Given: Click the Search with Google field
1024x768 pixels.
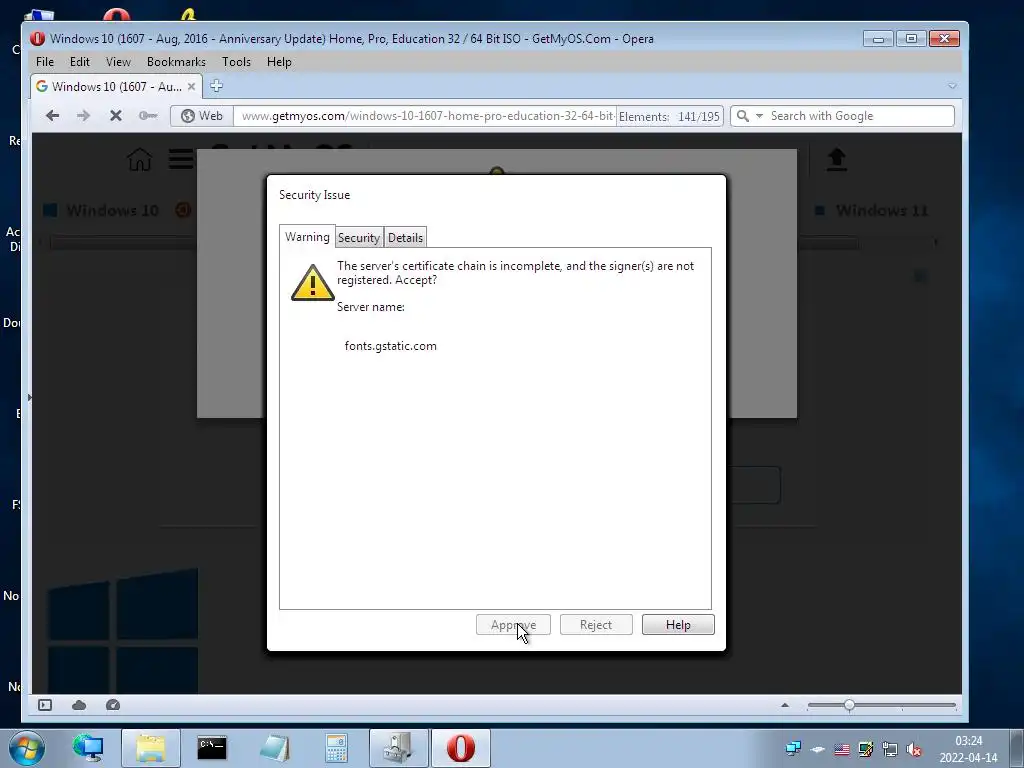Looking at the screenshot, I should tap(842, 116).
